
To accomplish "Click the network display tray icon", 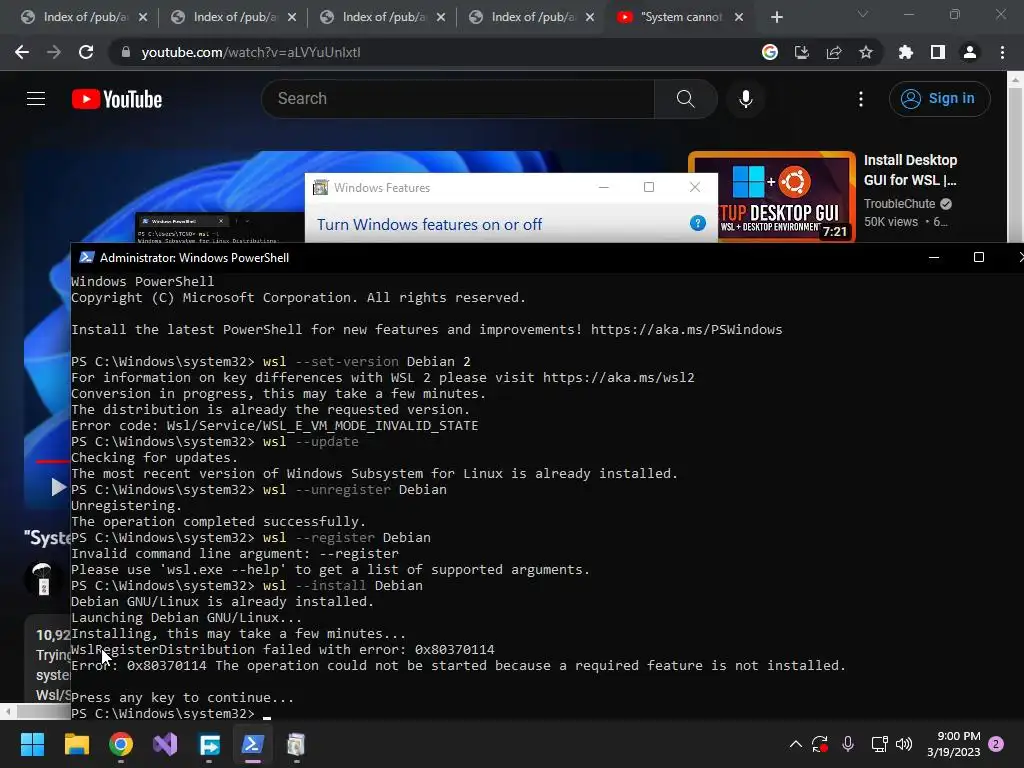I will [879, 744].
